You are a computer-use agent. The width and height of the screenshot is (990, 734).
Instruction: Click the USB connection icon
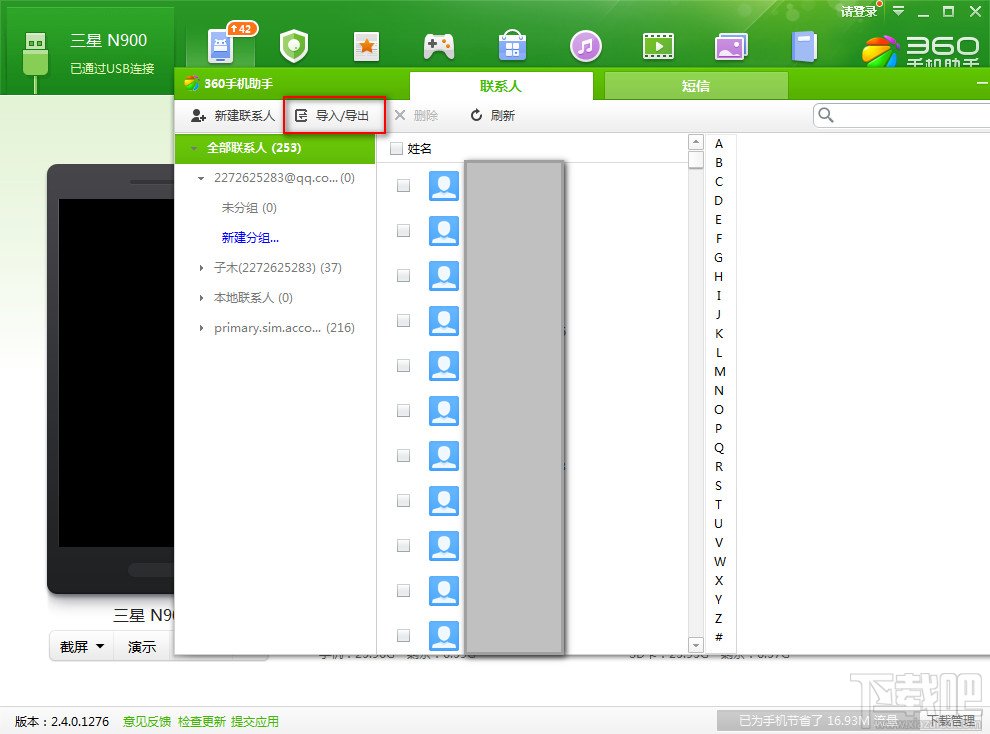pyautogui.click(x=35, y=60)
